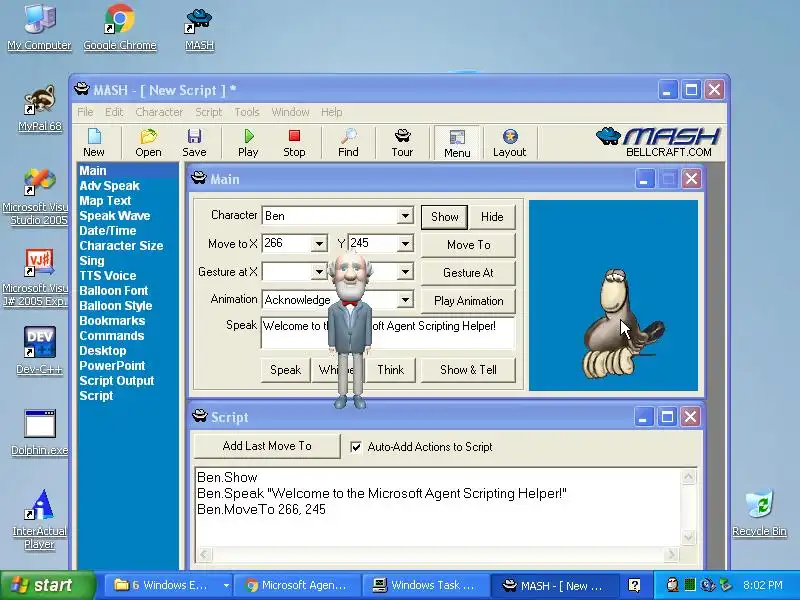Viewport: 800px width, 600px height.
Task: Expand the Move to Y dropdown arrow
Action: pyautogui.click(x=405, y=244)
